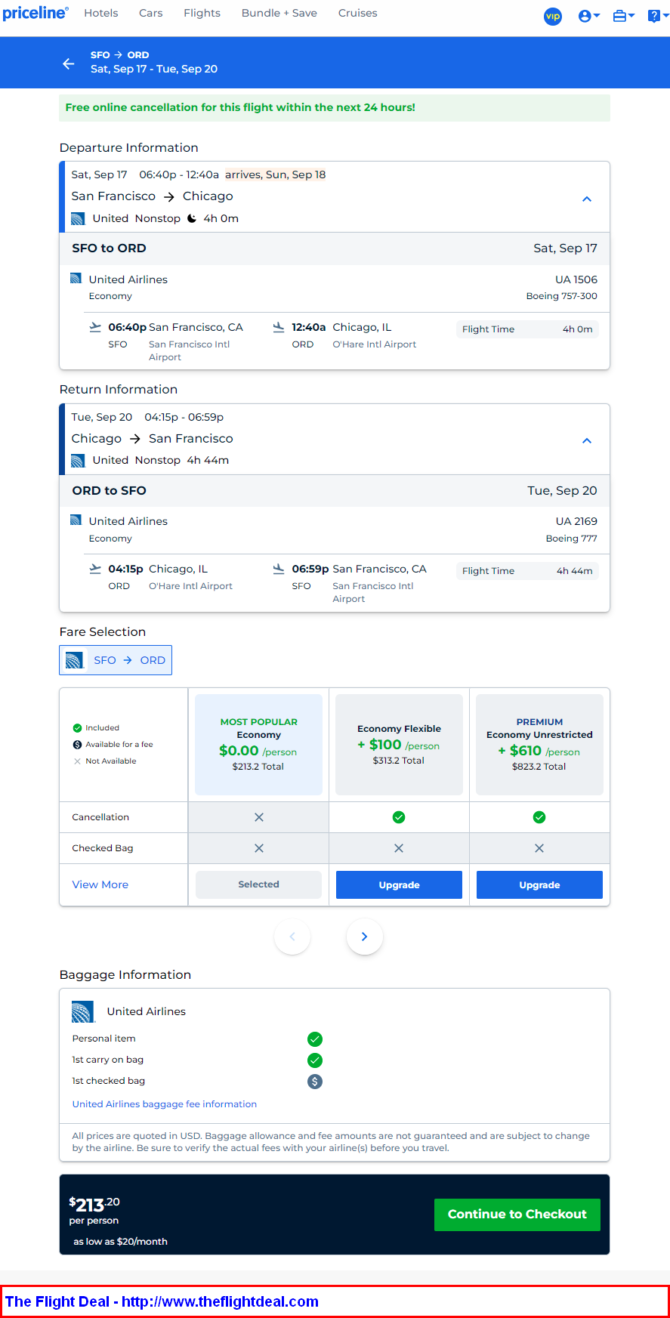
Task: Click the ORD takeoff plane icon on return
Action: pos(95,569)
